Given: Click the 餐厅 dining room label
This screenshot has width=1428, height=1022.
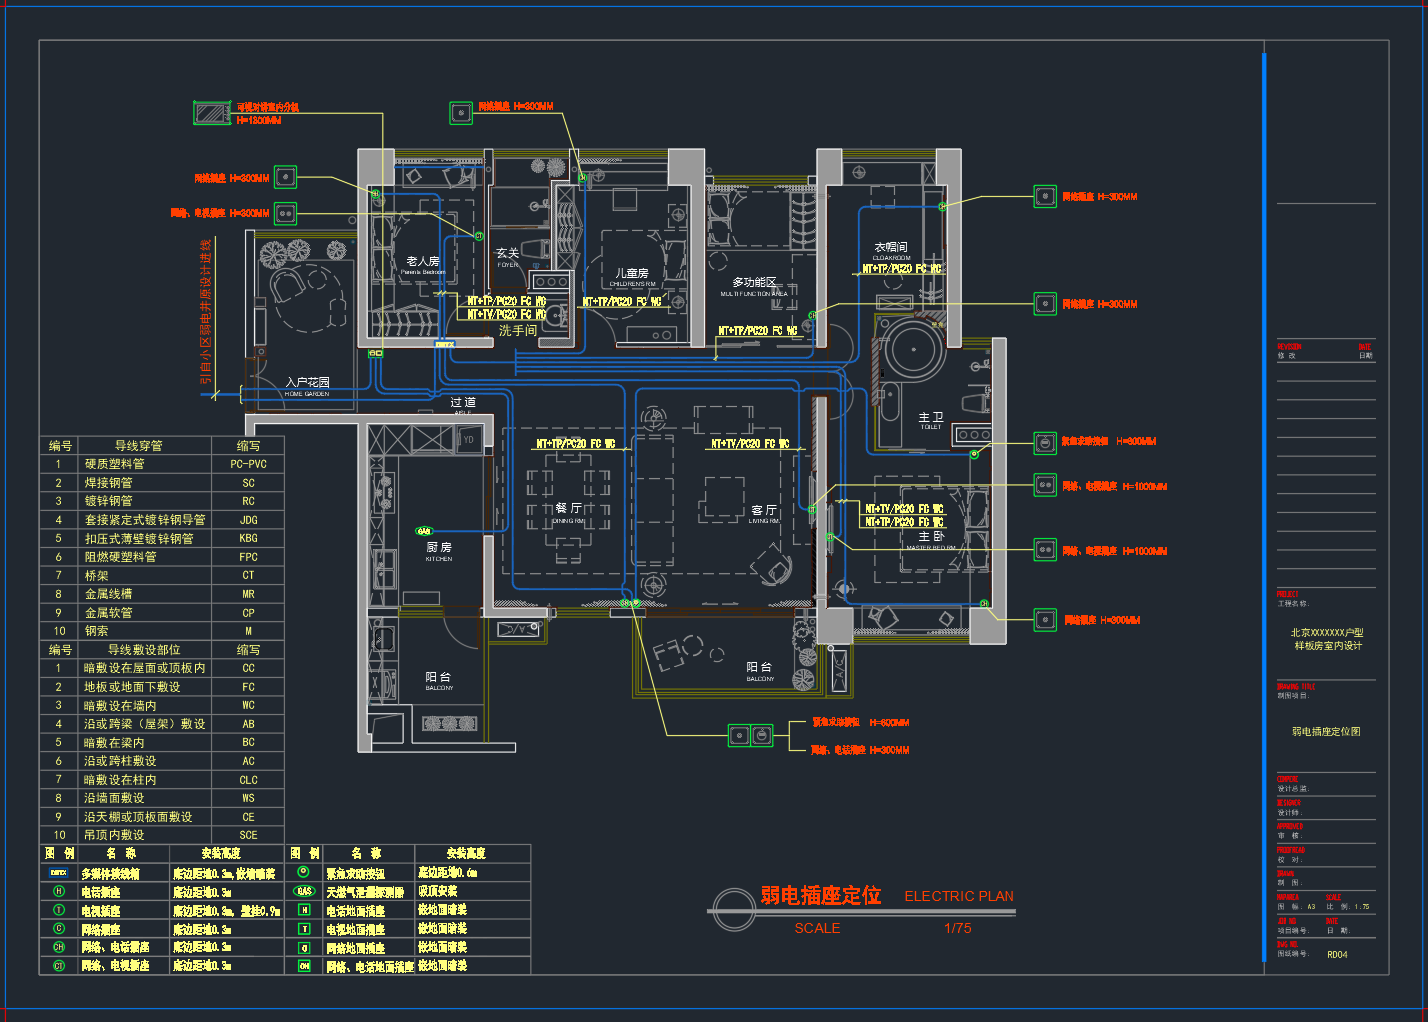Looking at the screenshot, I should click(569, 508).
